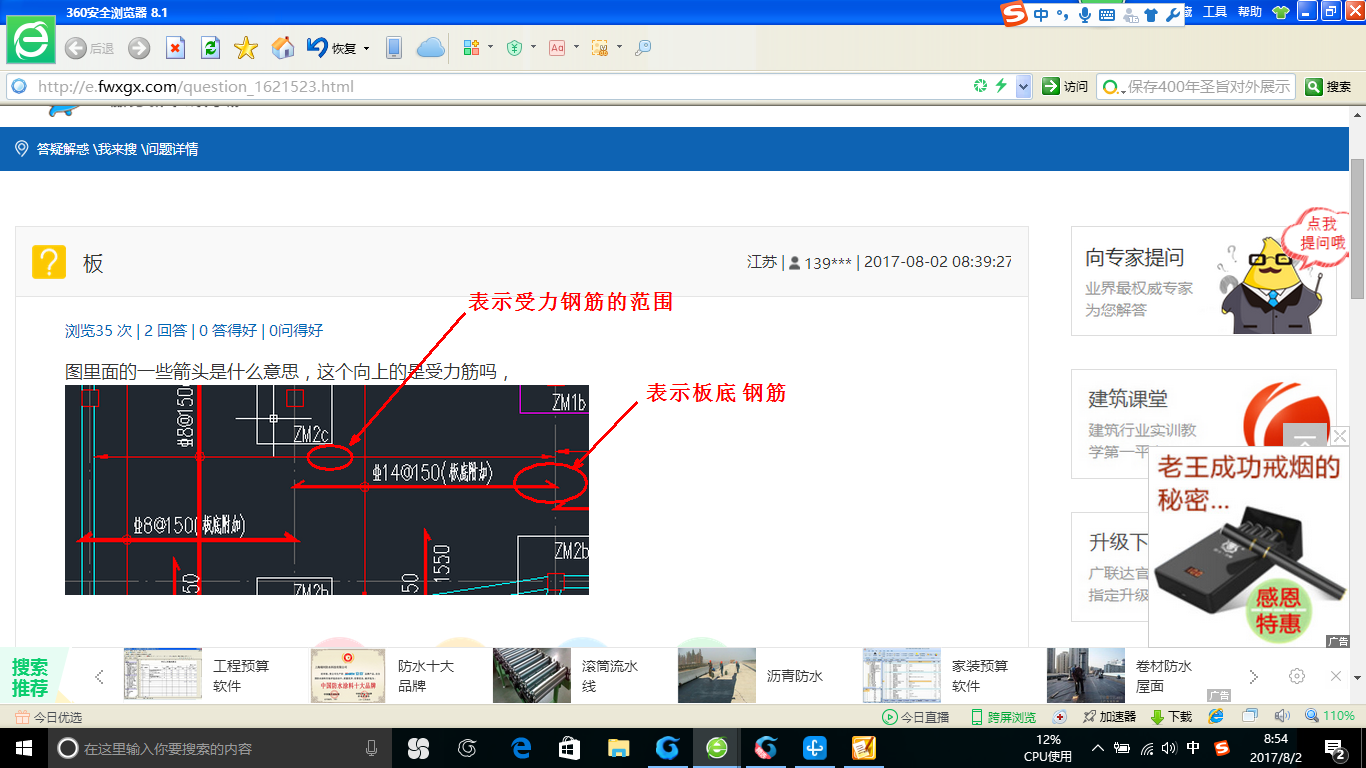This screenshot has height=768, width=1366.
Task: Open the Windows Start button
Action: coord(22,748)
